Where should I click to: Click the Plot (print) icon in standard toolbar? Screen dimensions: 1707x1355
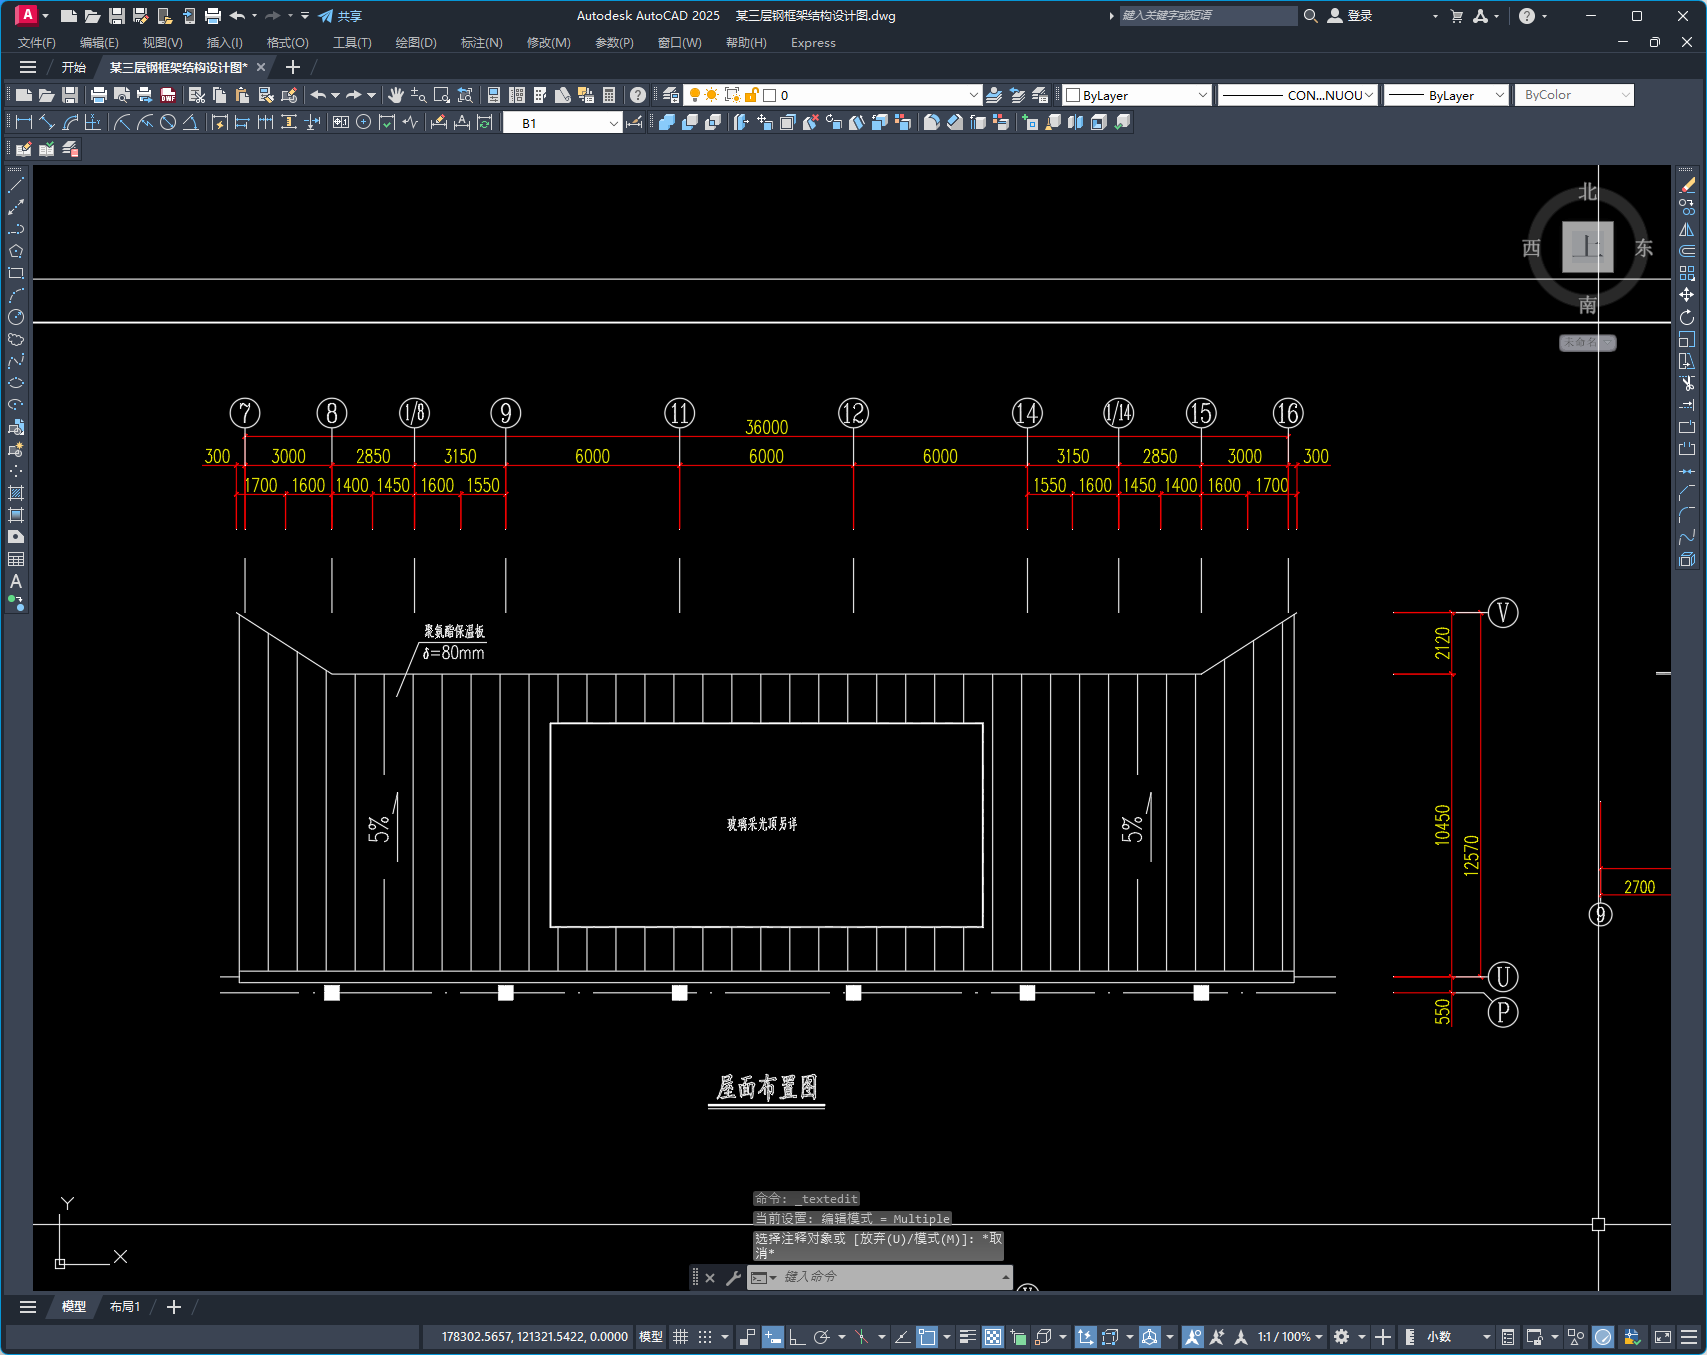click(x=98, y=95)
